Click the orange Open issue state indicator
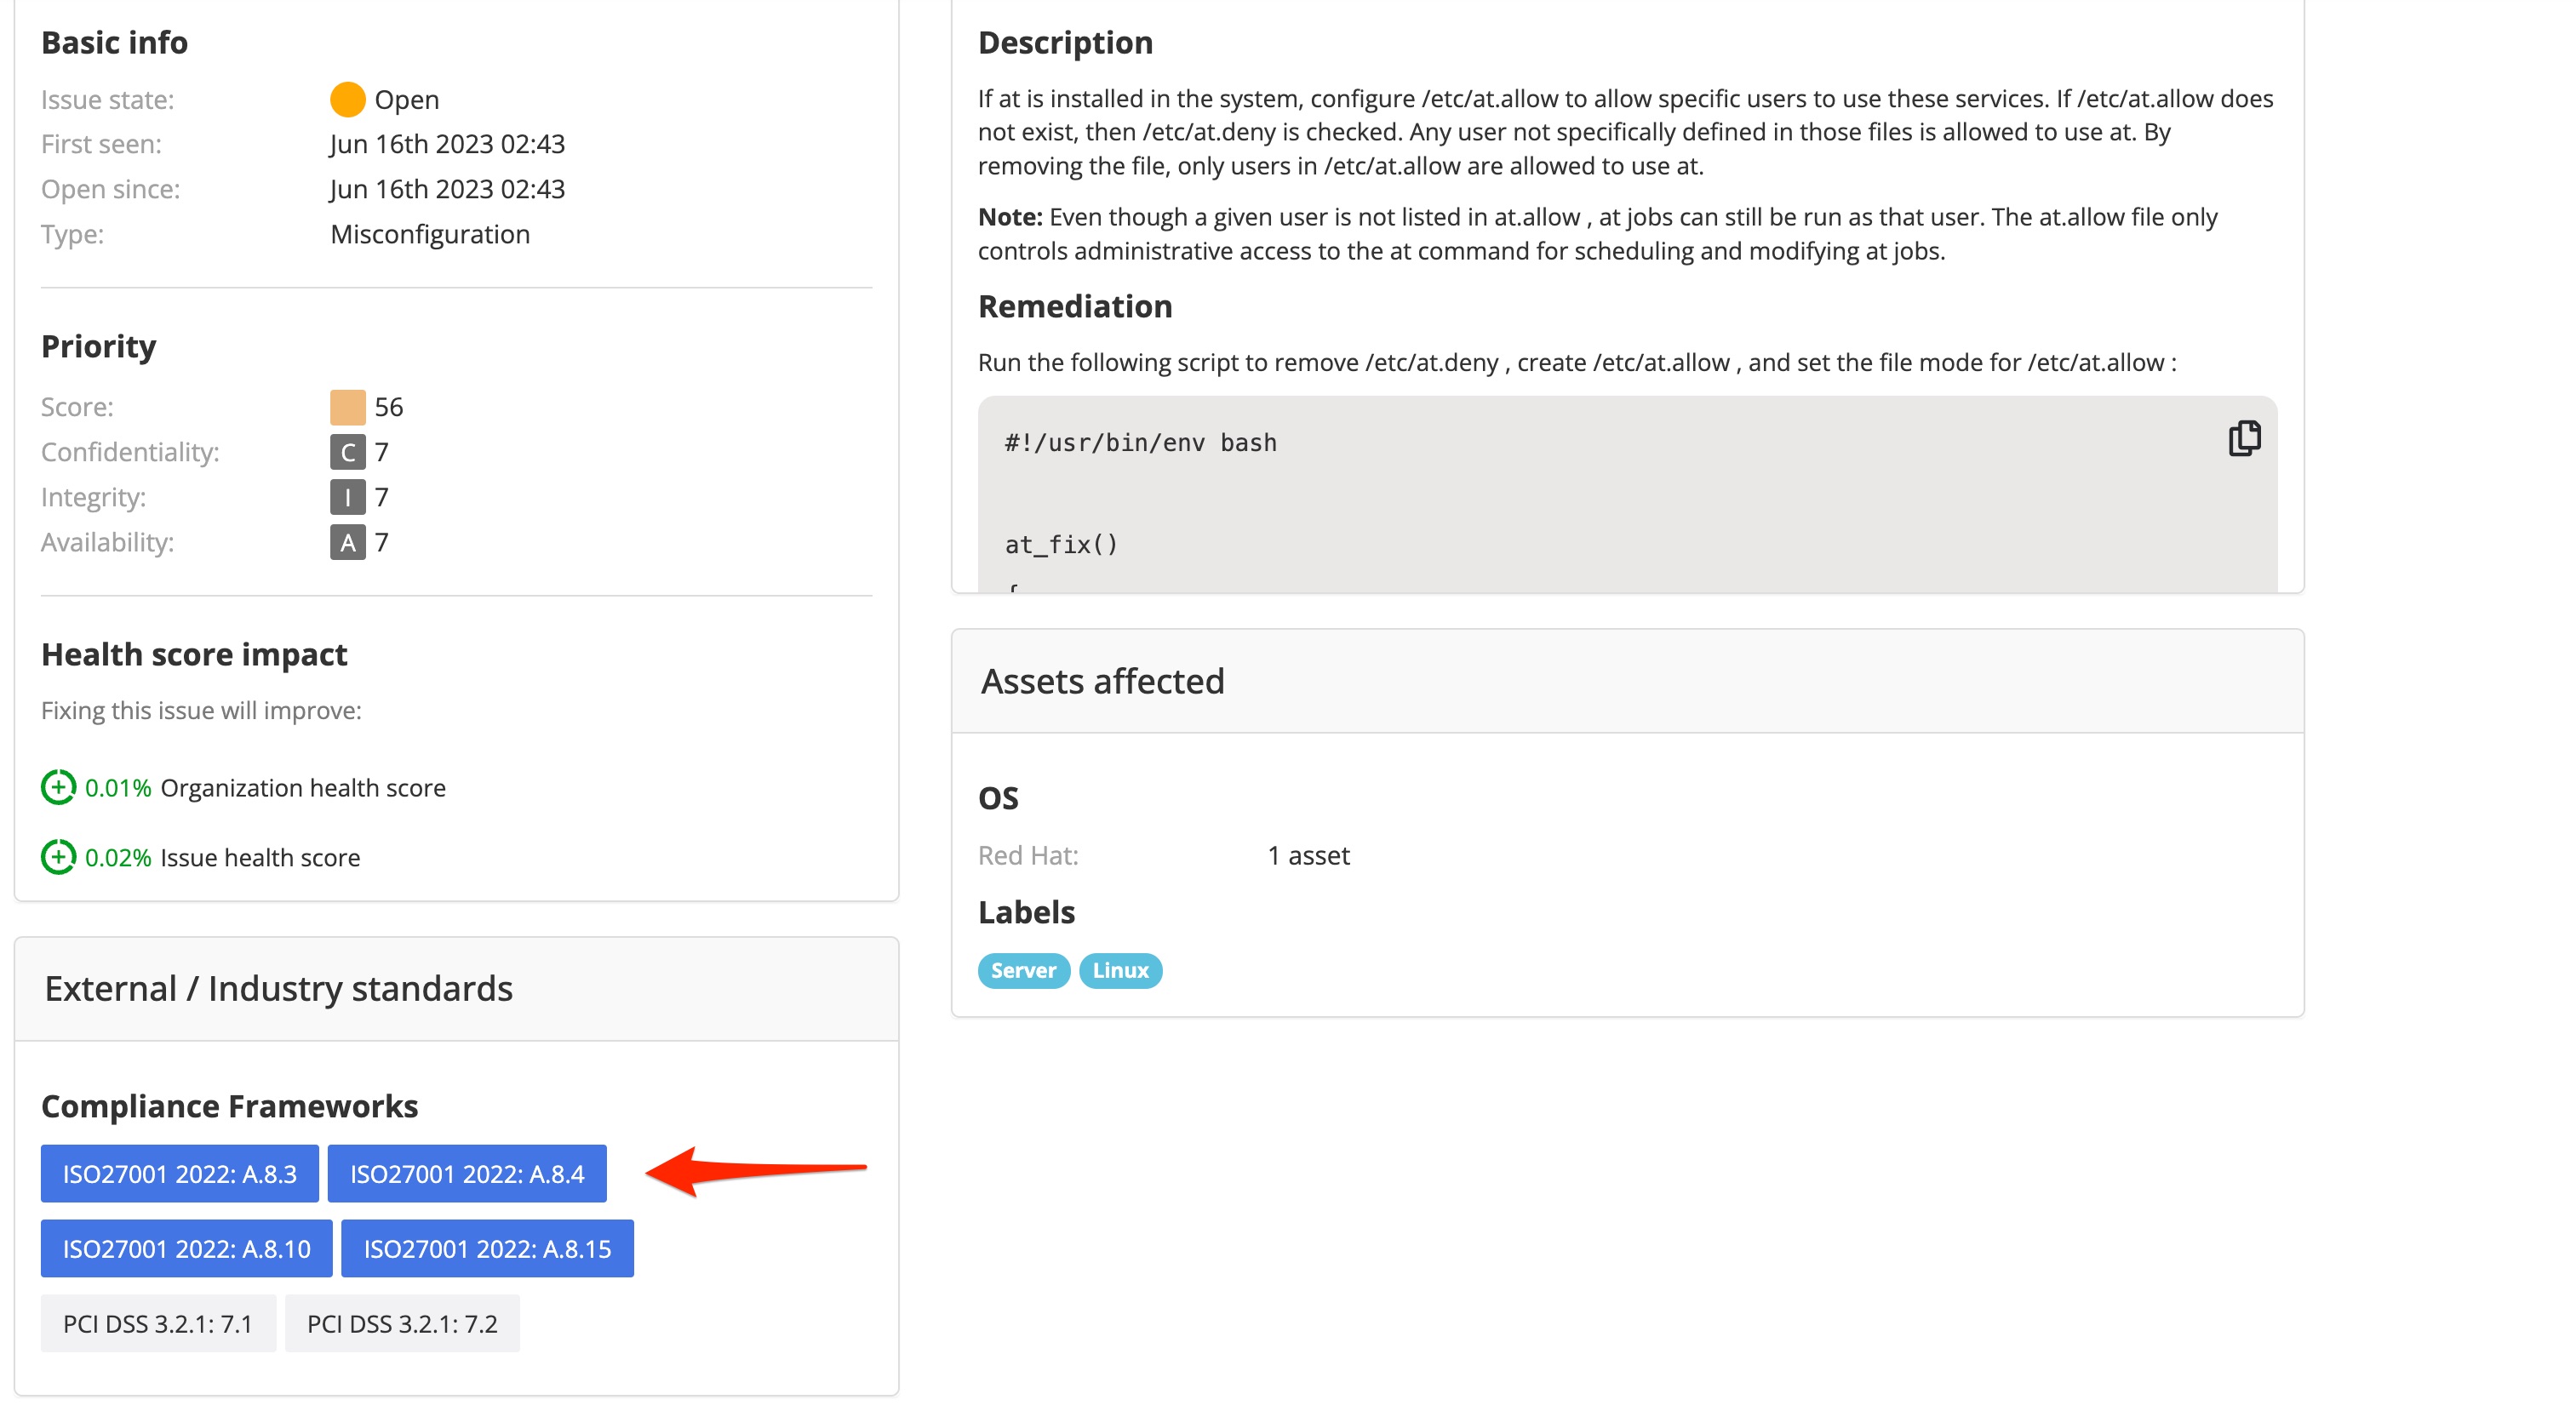Viewport: 2576px width, 1411px height. (x=347, y=99)
